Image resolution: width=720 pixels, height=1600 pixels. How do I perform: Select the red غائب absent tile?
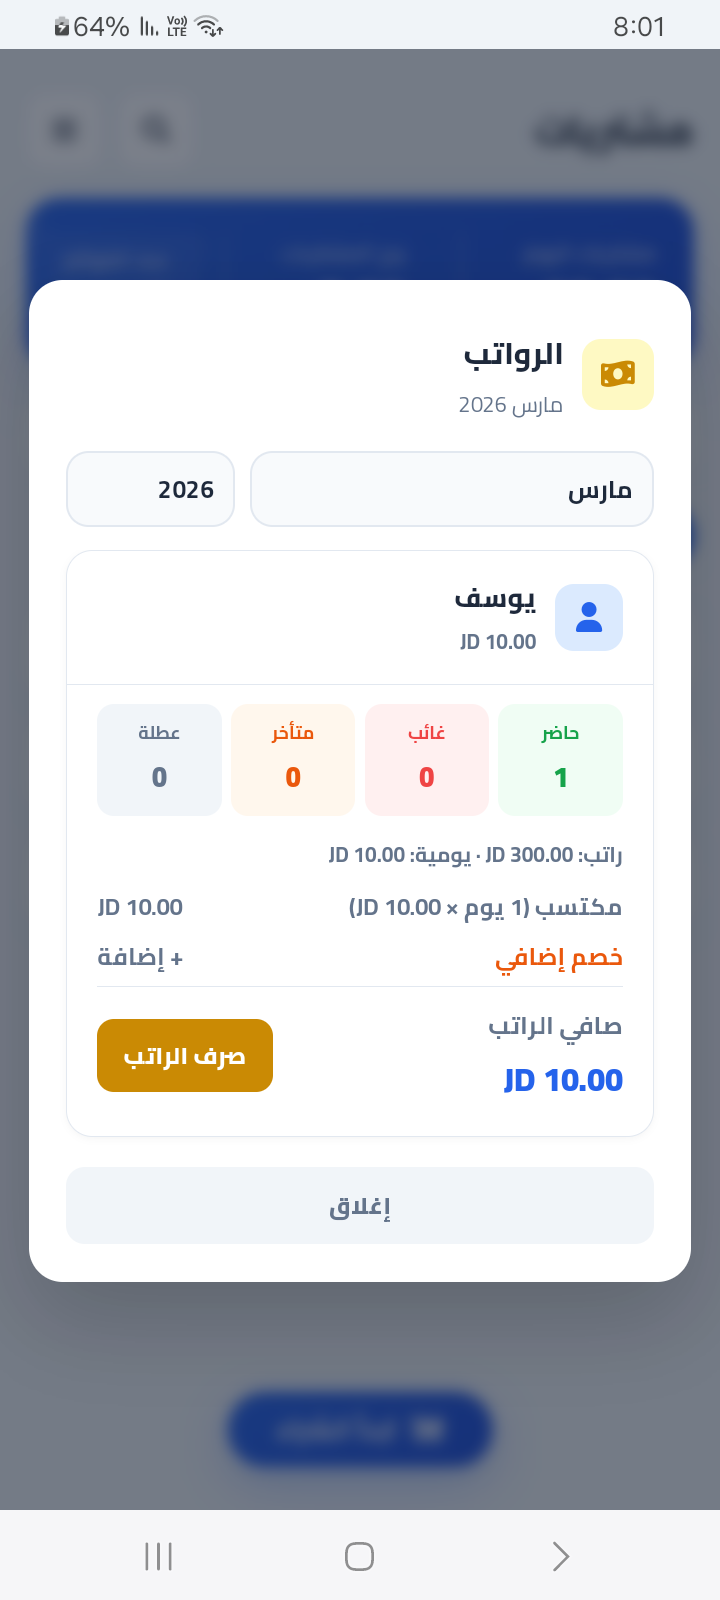[x=427, y=760]
